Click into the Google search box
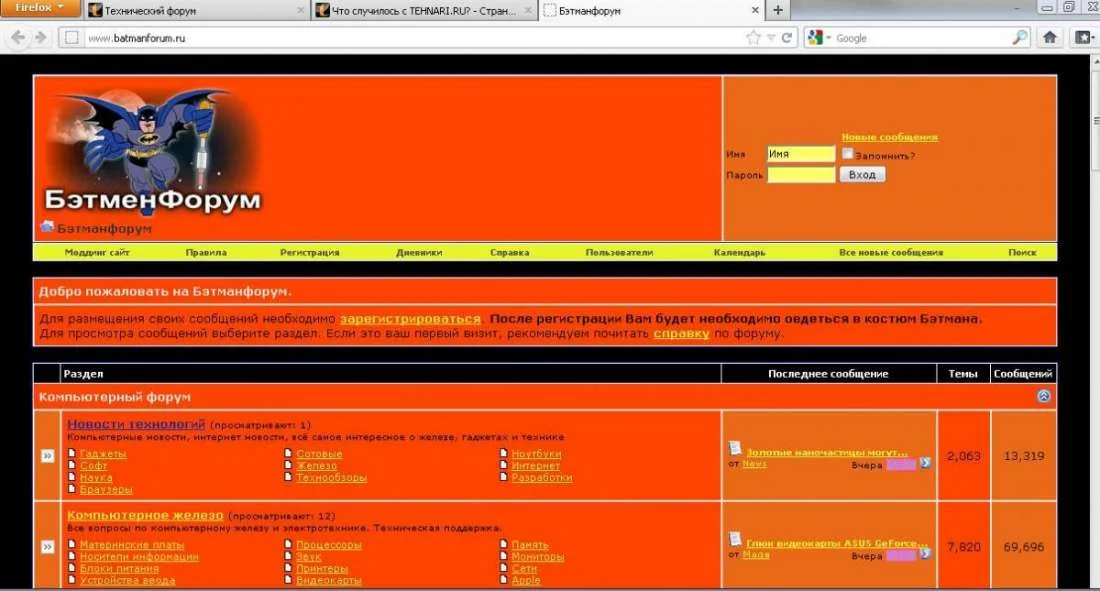Screen dimensions: 1100x591 pos(921,38)
